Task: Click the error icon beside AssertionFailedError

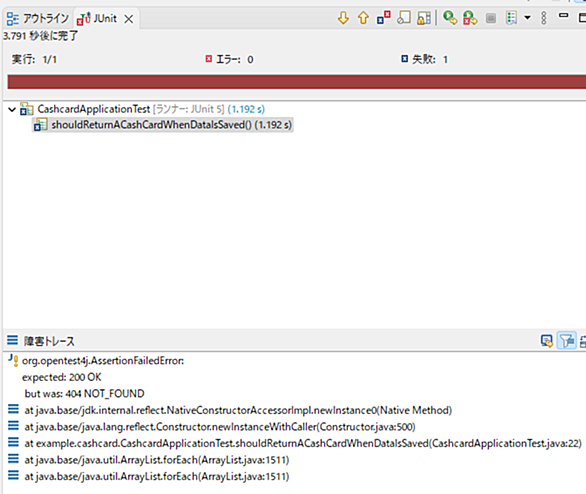Action: 13,360
